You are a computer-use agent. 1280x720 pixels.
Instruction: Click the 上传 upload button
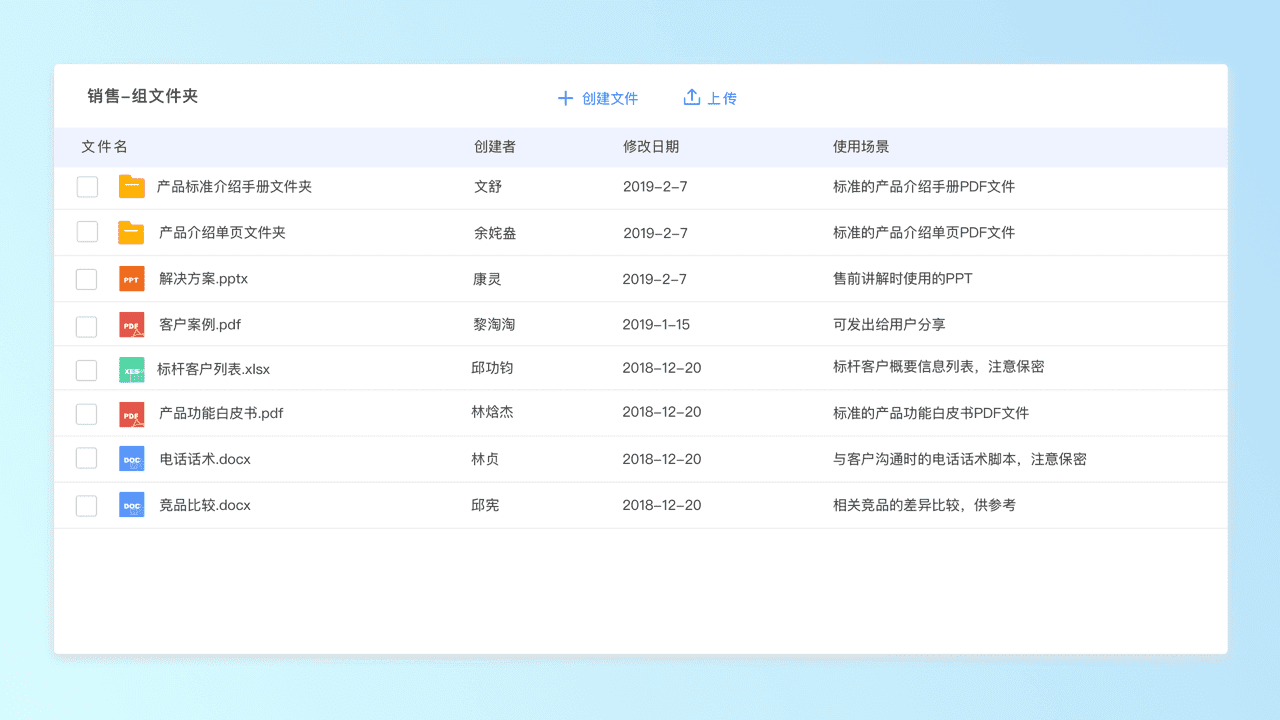coord(710,98)
